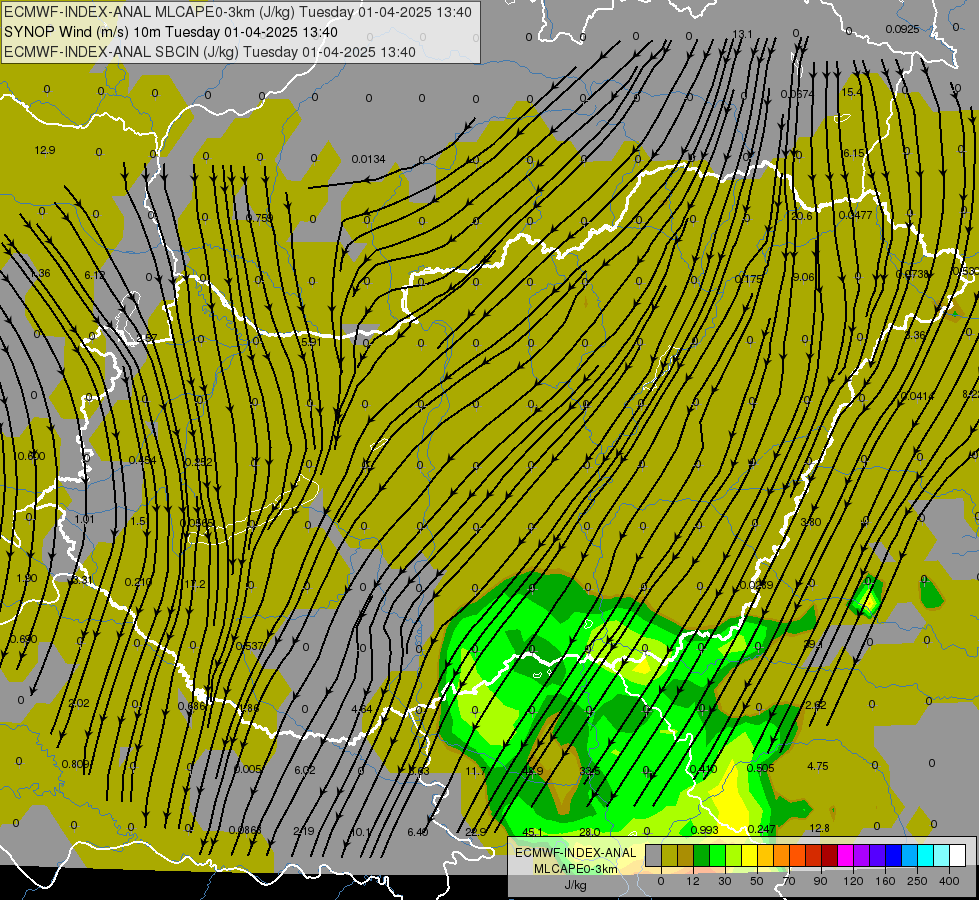Screen dimensions: 979x900
Task: Pick the cyan legend swatch before 400
Action: 925,855
